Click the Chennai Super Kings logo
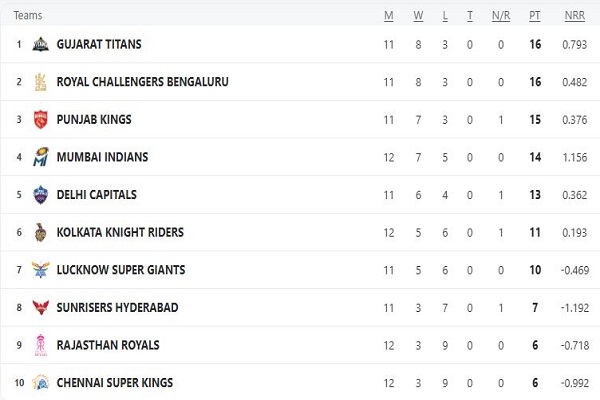The height and width of the screenshot is (400, 600). pos(41,382)
